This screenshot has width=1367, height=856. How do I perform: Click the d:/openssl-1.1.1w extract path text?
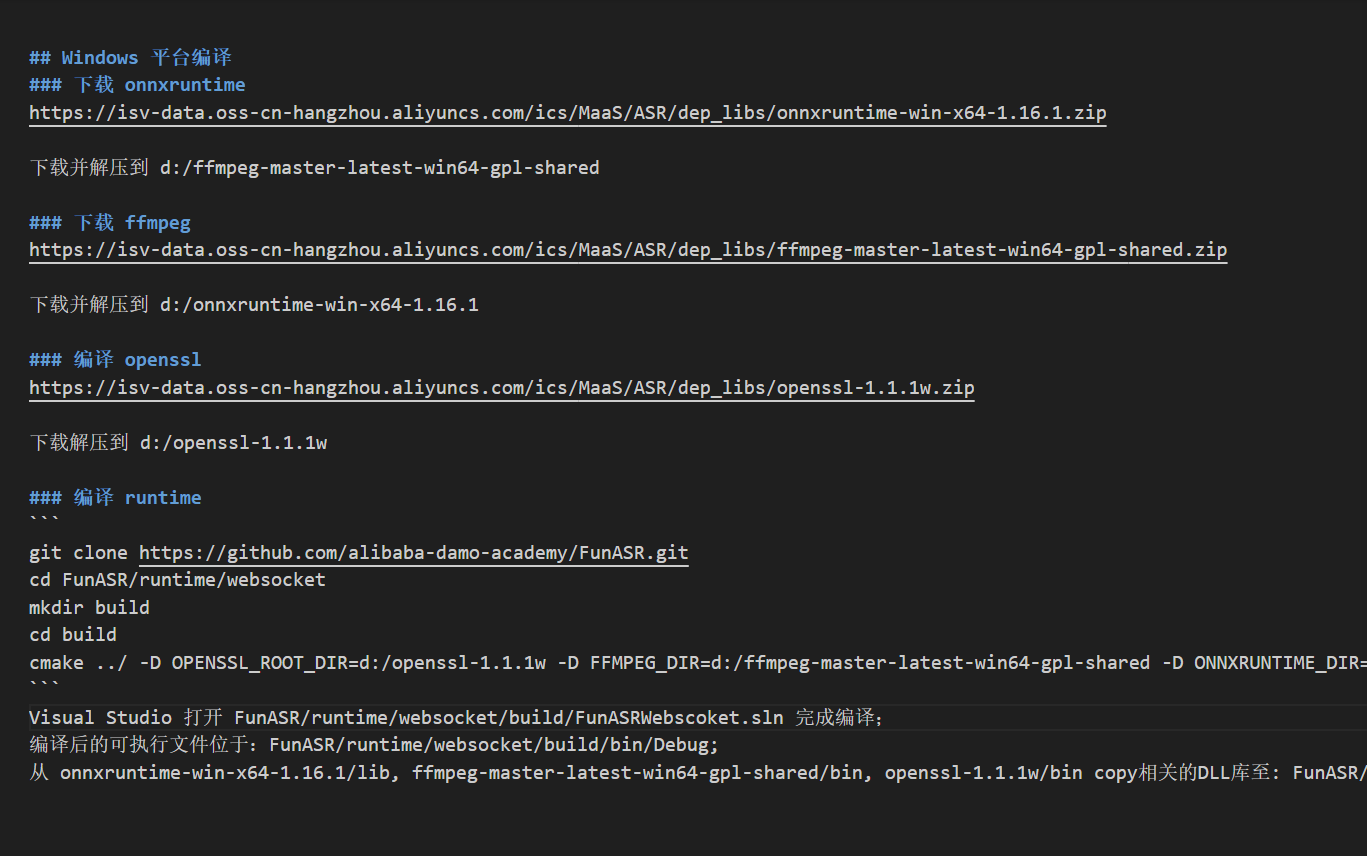pyautogui.click(x=233, y=443)
